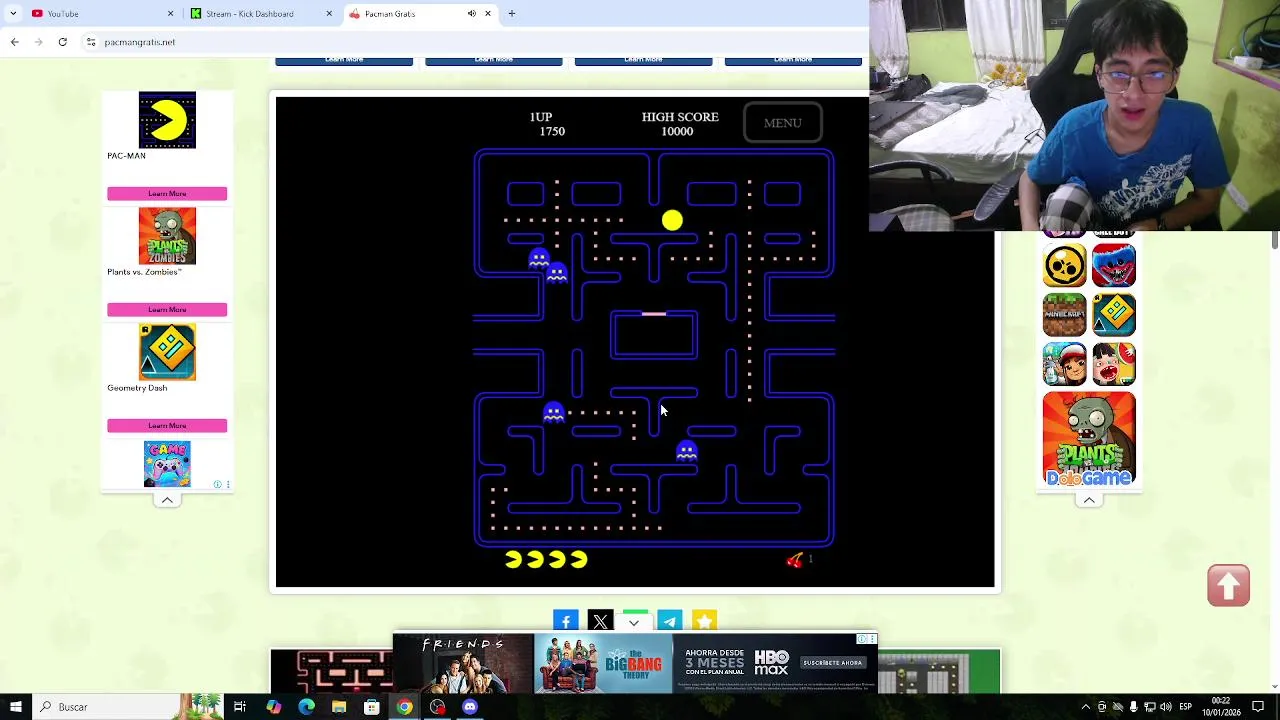1280x720 pixels.
Task: Open the Huggy Wuggy game icon
Action: tap(1114, 265)
